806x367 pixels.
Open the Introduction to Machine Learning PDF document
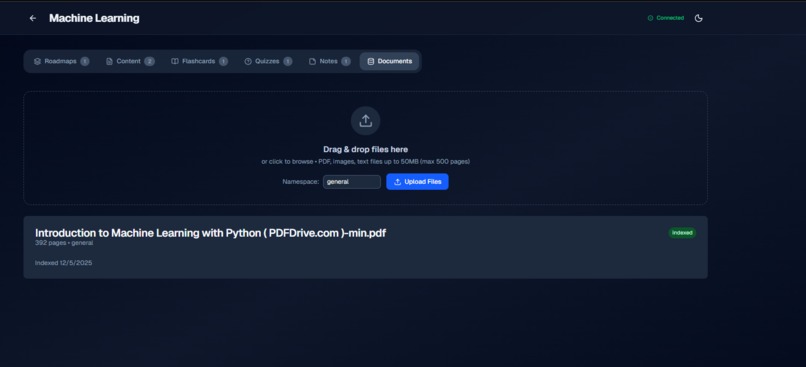[x=365, y=247]
